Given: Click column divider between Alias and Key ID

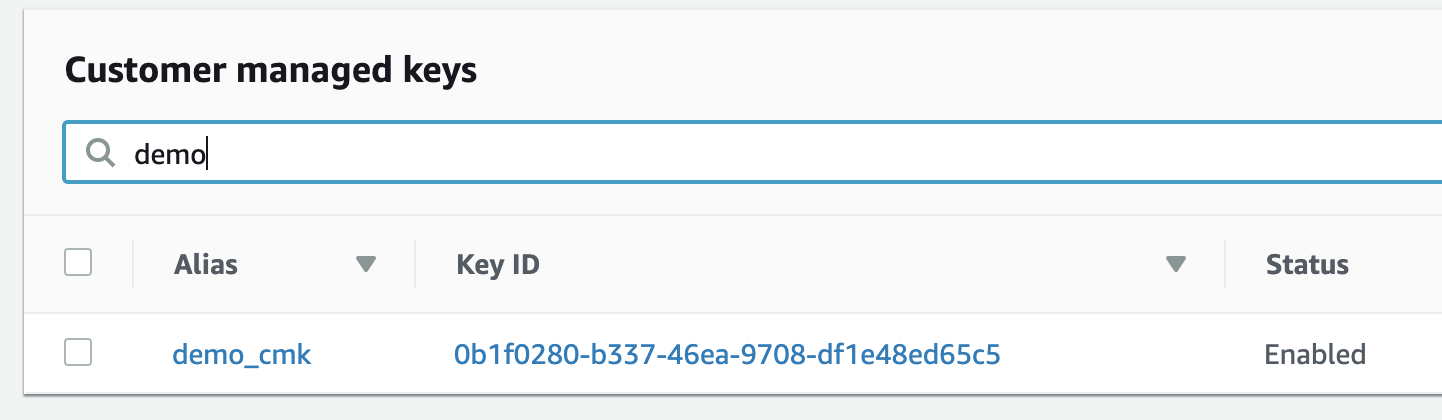Looking at the screenshot, I should [415, 264].
